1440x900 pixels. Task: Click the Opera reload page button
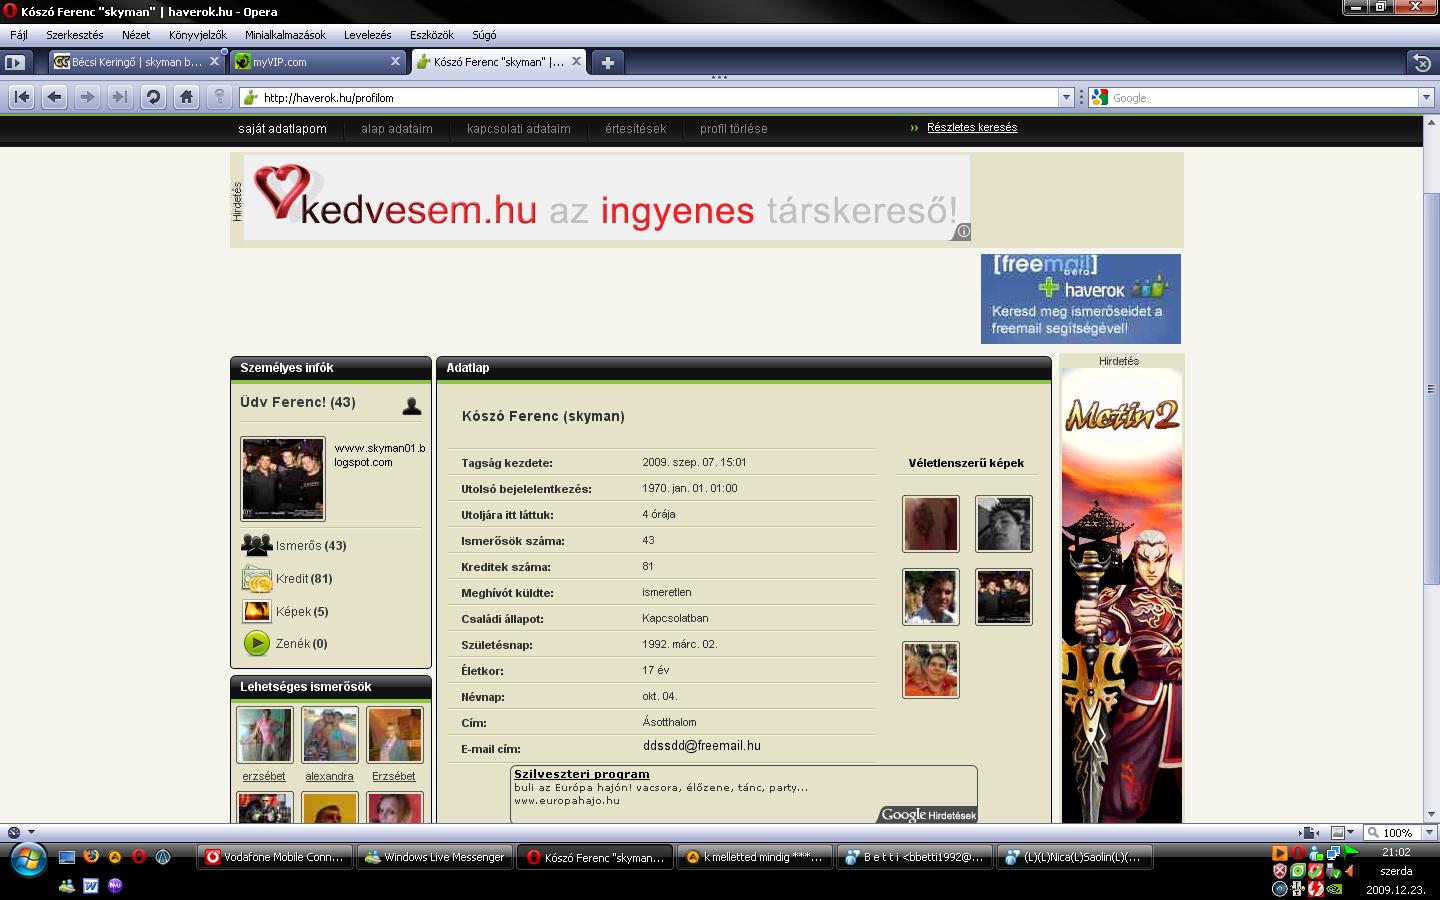[153, 97]
